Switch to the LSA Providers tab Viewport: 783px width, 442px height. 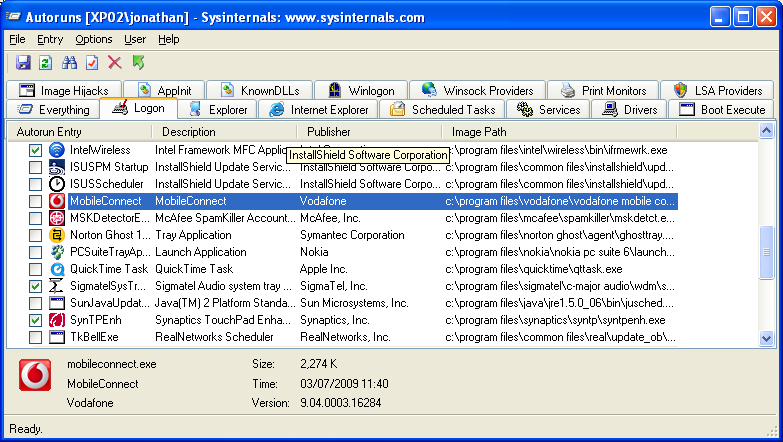click(x=718, y=90)
